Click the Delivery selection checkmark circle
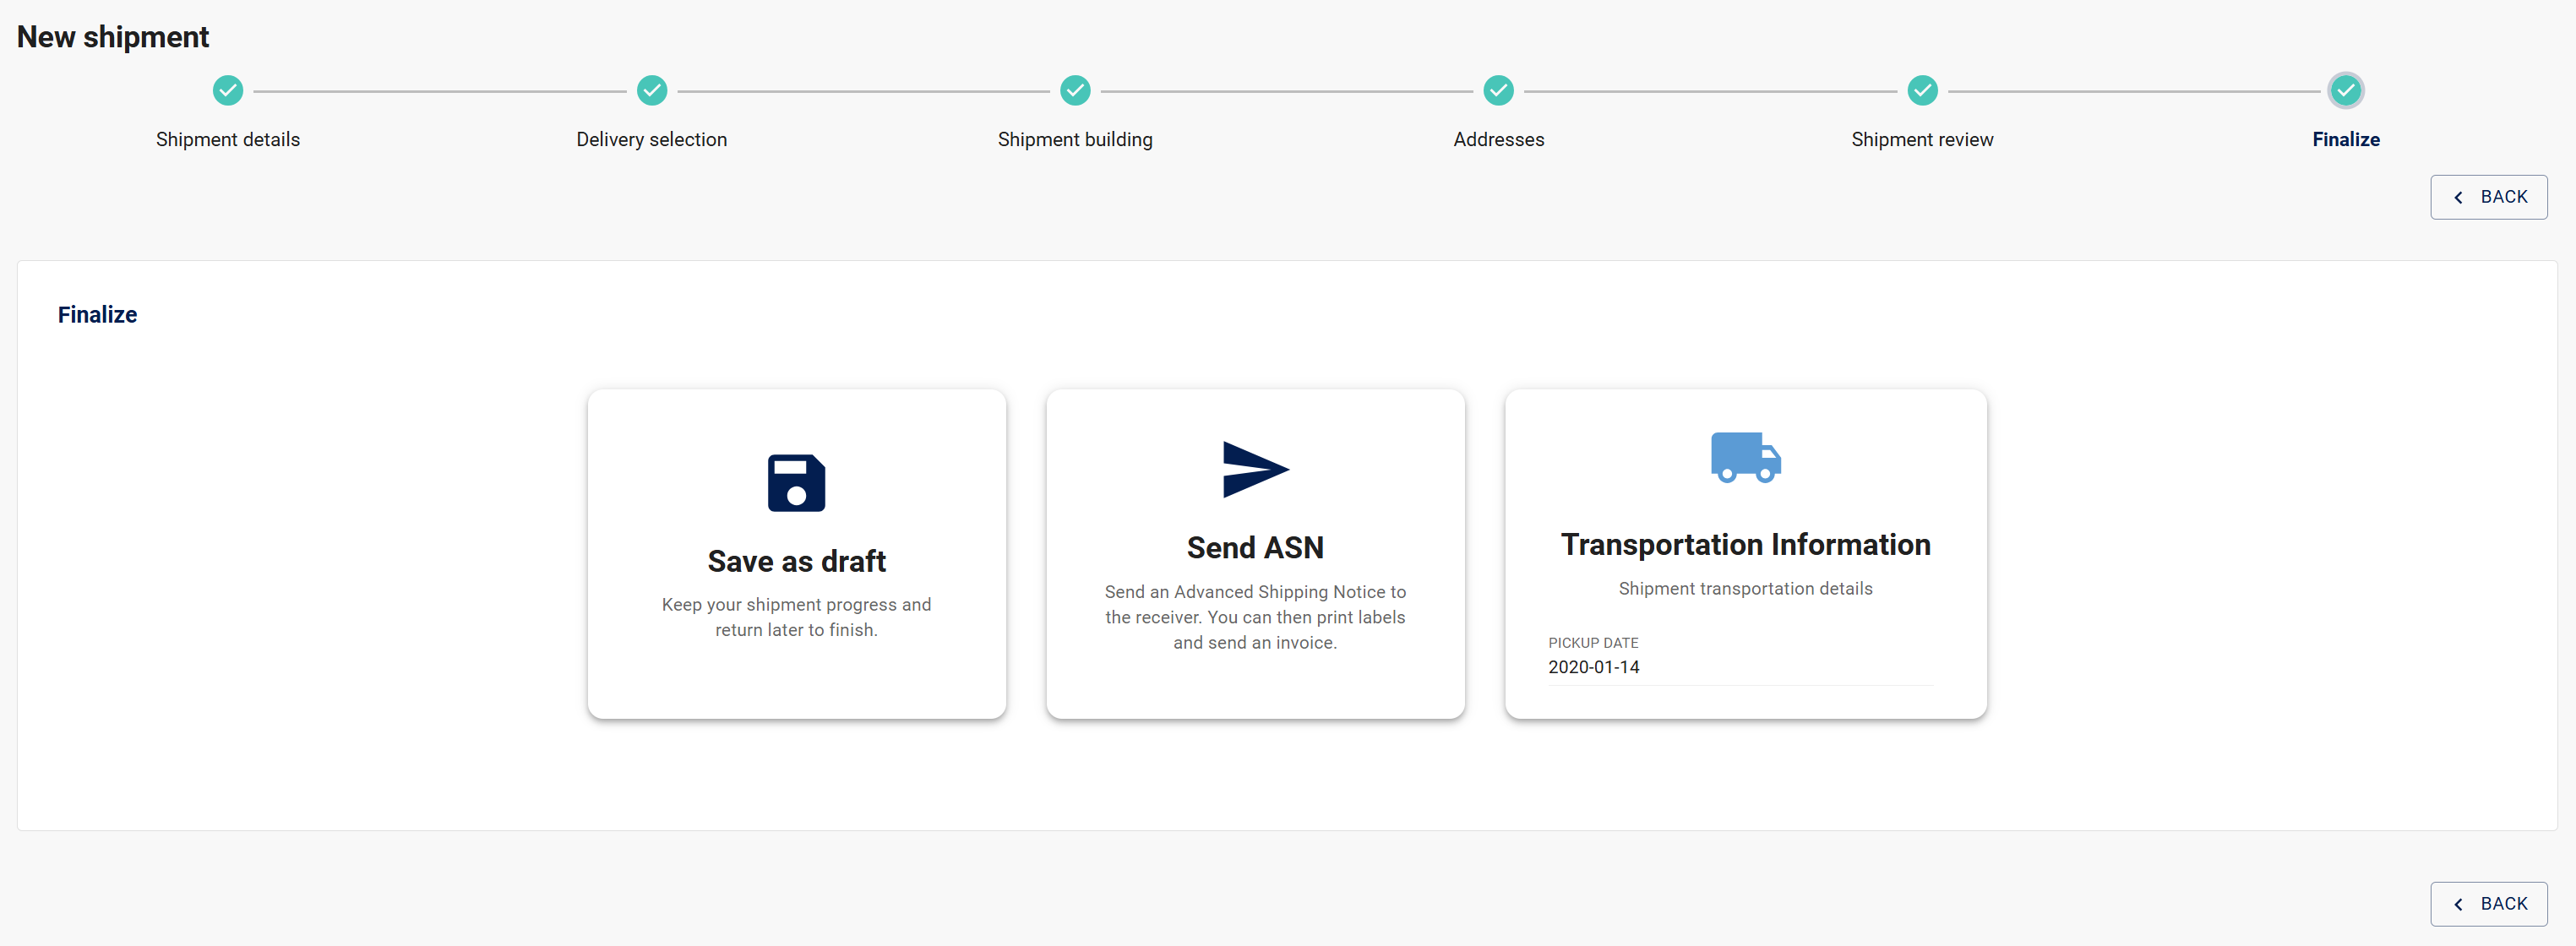The image size is (2576, 946). tap(652, 91)
